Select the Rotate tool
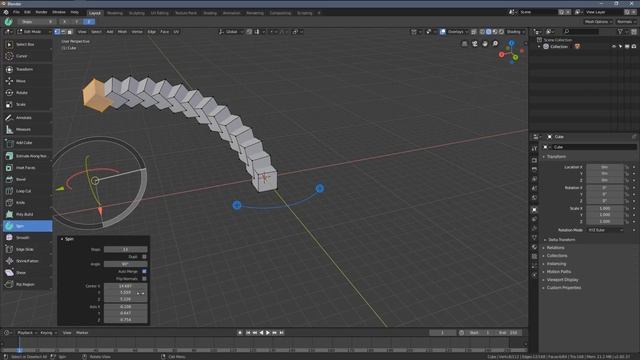The width and height of the screenshot is (640, 360). coord(27,93)
